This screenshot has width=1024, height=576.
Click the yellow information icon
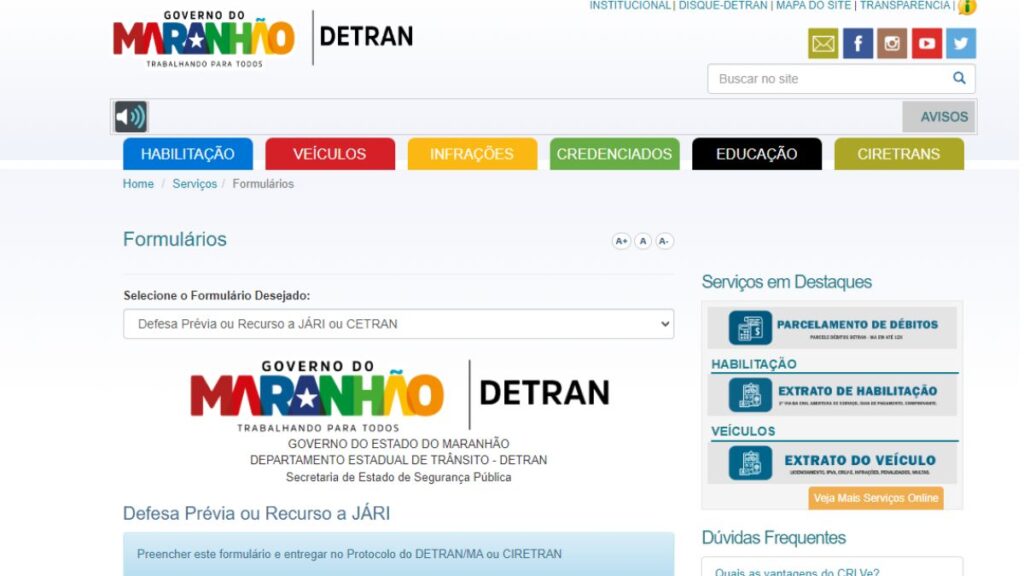(967, 7)
